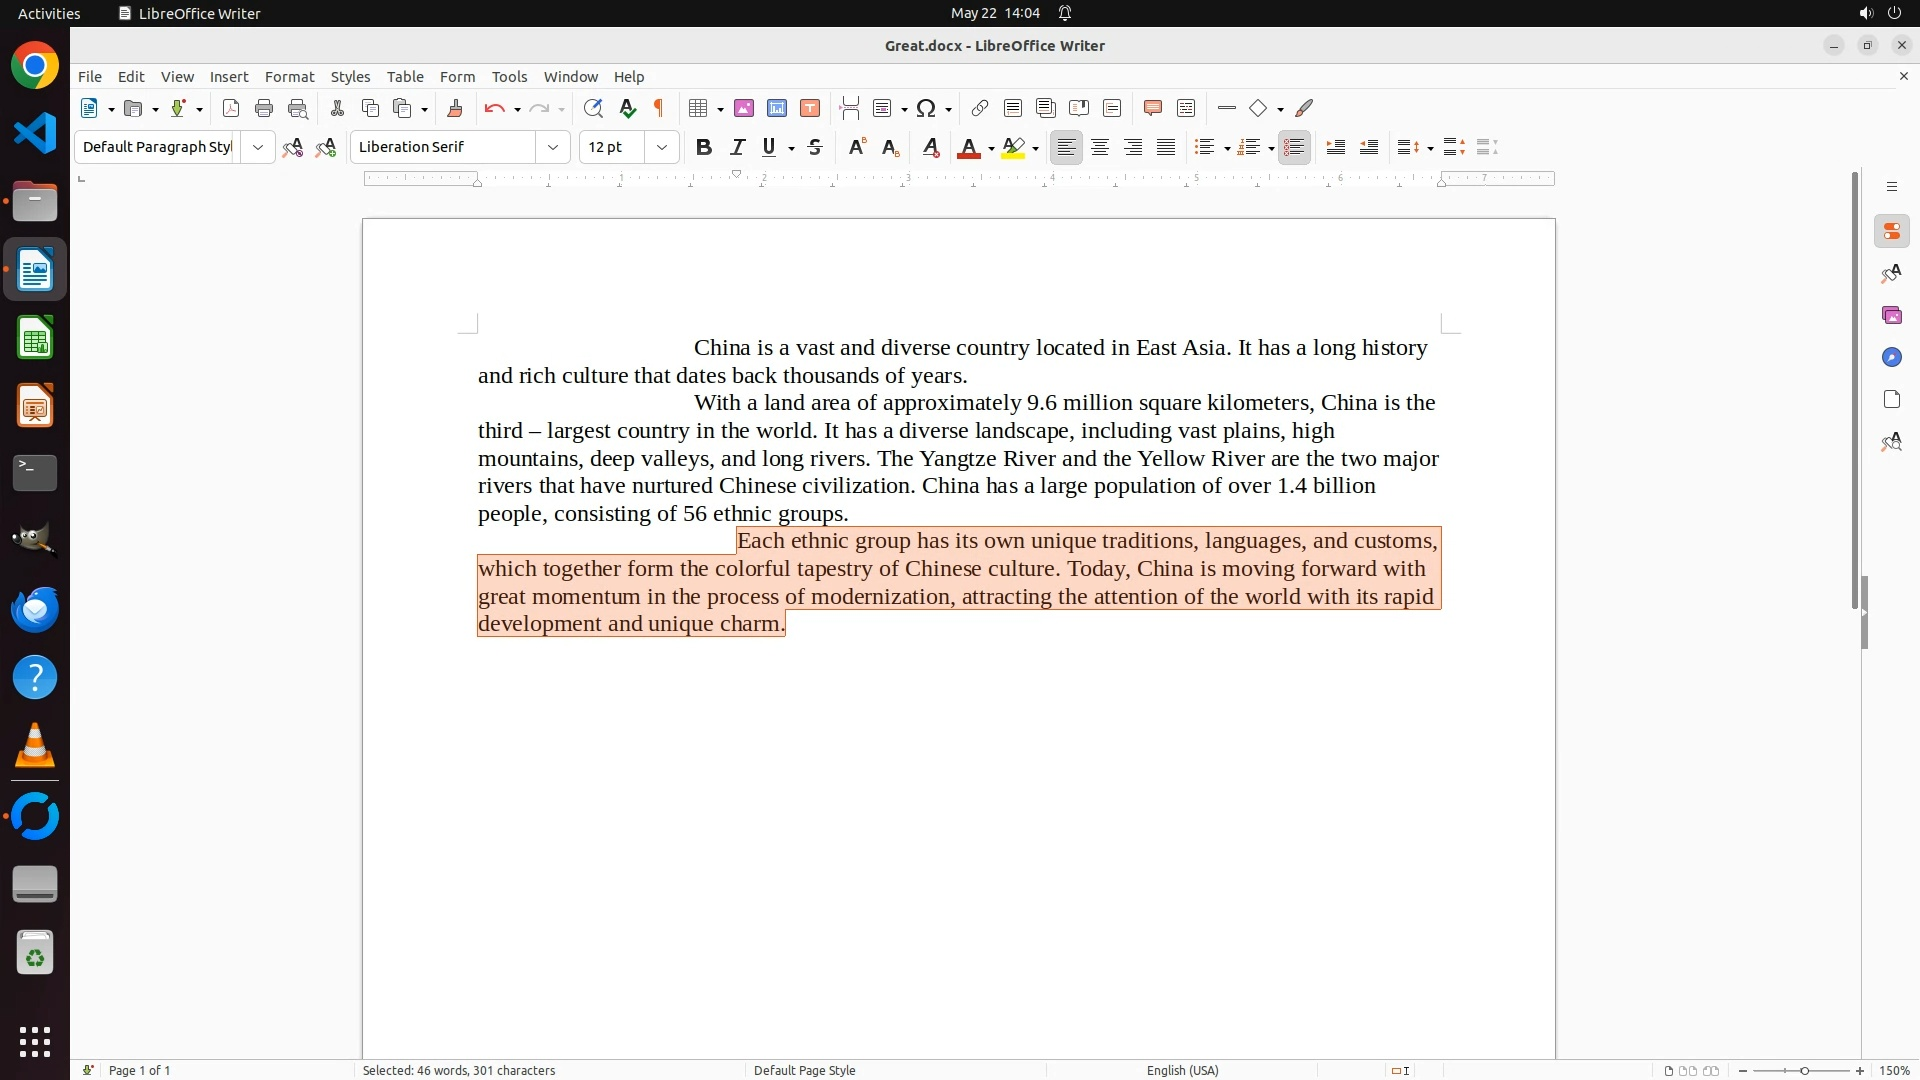Image resolution: width=1920 pixels, height=1080 pixels.
Task: Open the sidebar Navigator panel
Action: click(x=1891, y=357)
